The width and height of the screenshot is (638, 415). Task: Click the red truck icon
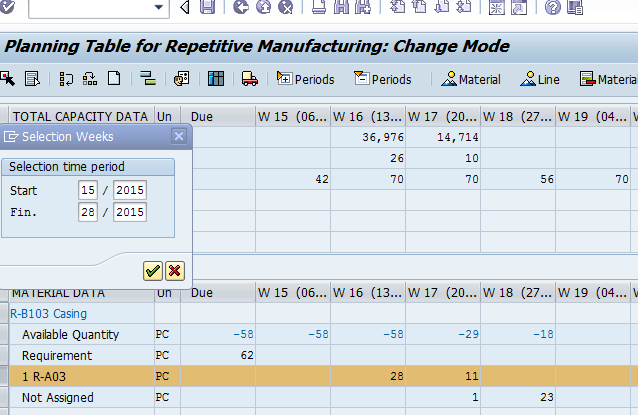click(x=249, y=79)
